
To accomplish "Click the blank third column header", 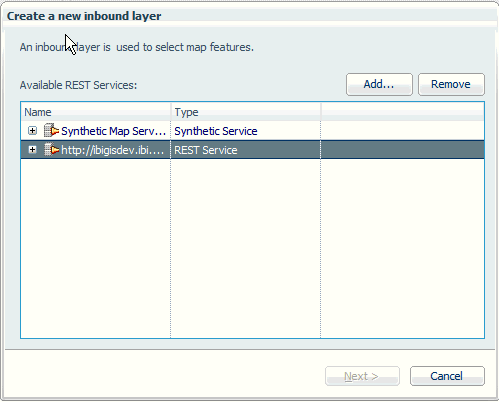I will (x=402, y=112).
